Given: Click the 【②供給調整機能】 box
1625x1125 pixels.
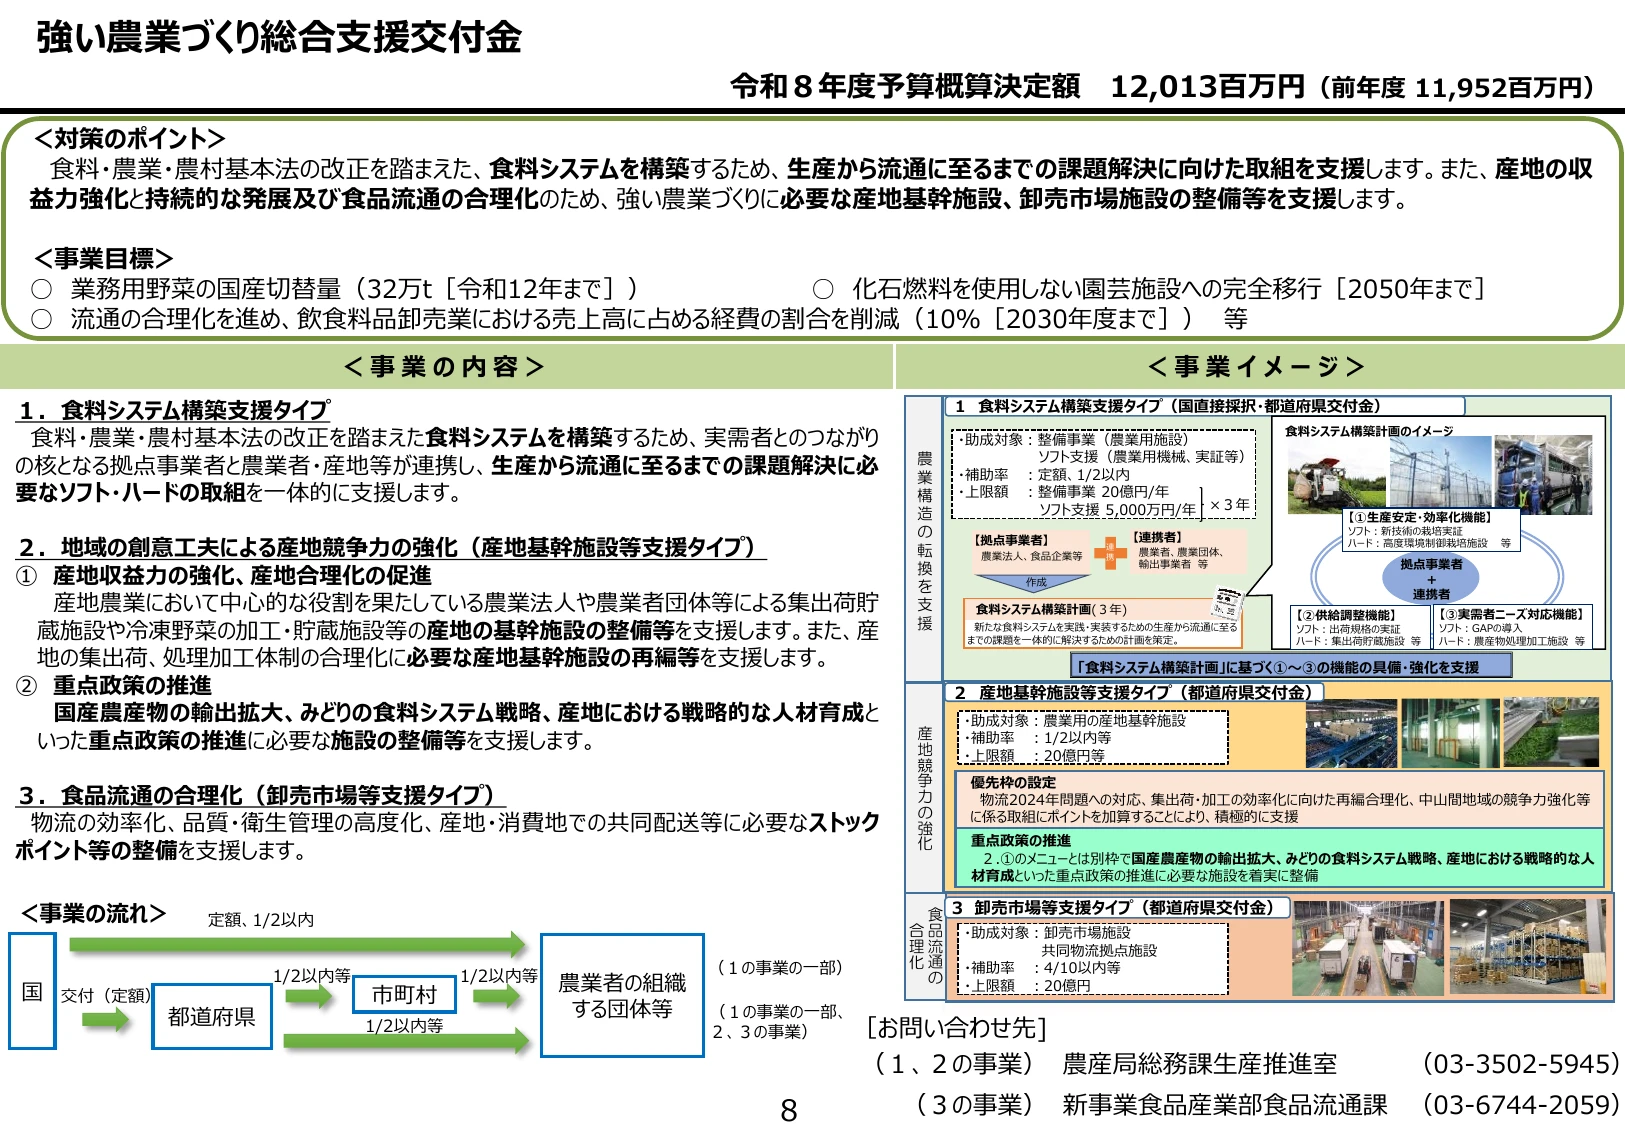Looking at the screenshot, I should pos(1359,627).
